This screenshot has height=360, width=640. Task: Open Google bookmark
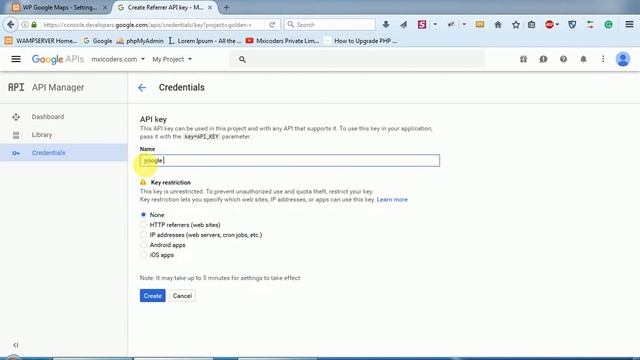pyautogui.click(x=97, y=41)
